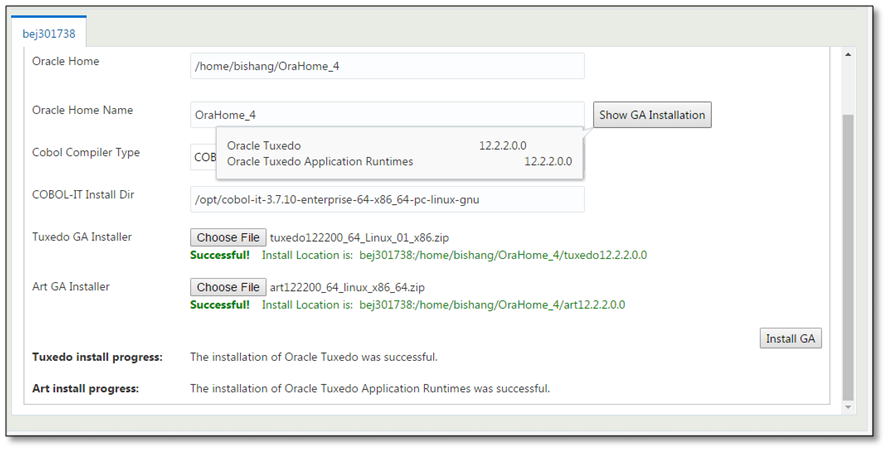The image size is (888, 451).
Task: Click Tuxedo install progress label
Action: point(97,357)
